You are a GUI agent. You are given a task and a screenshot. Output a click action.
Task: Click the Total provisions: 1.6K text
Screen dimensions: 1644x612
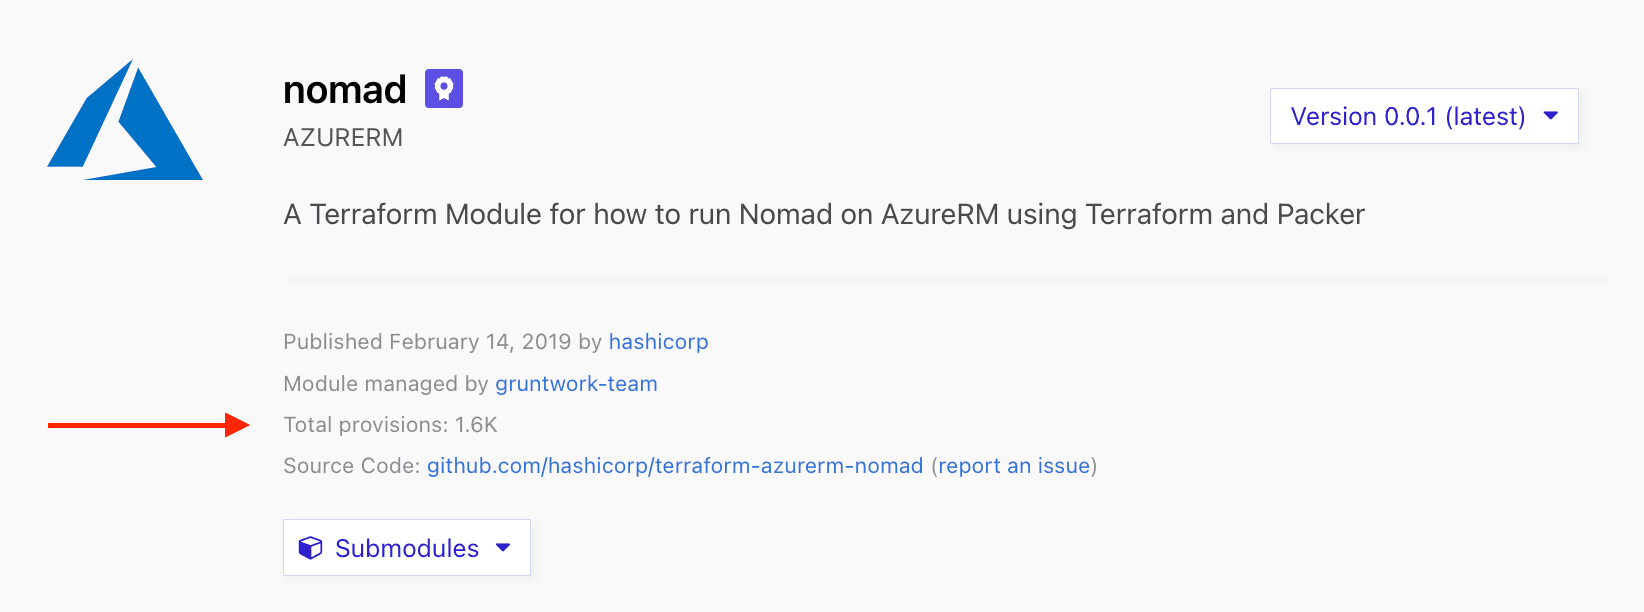pos(390,425)
